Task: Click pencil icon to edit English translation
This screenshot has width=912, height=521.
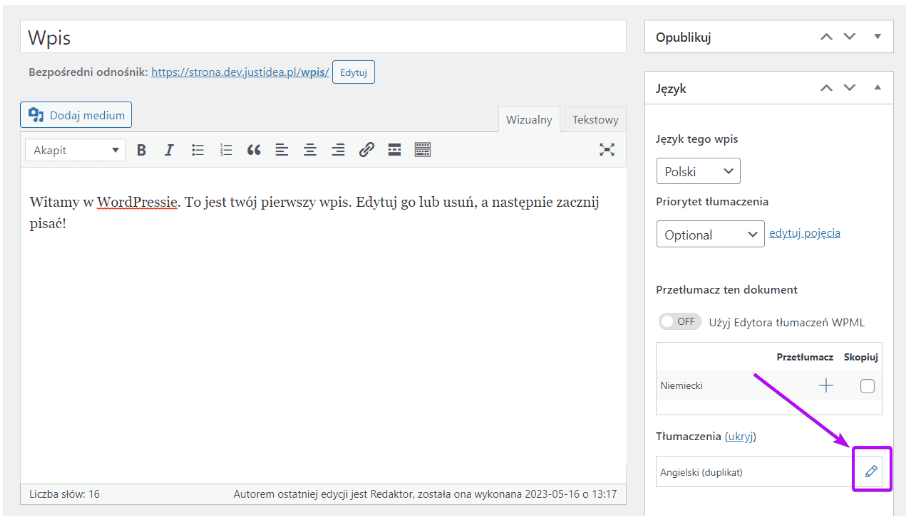Action: click(870, 471)
